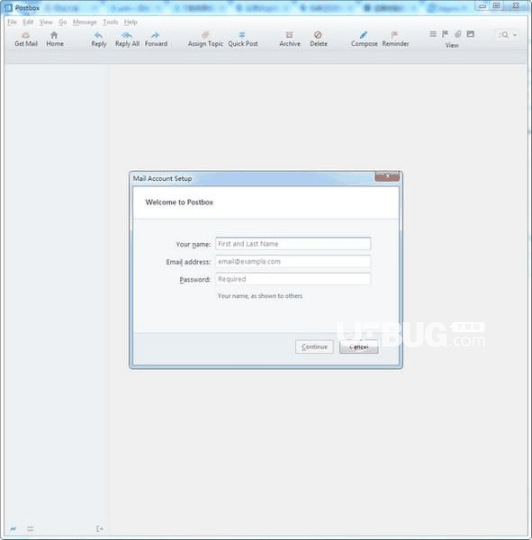The width and height of the screenshot is (532, 540).
Task: Click the lines icon in status bar
Action: click(x=30, y=529)
